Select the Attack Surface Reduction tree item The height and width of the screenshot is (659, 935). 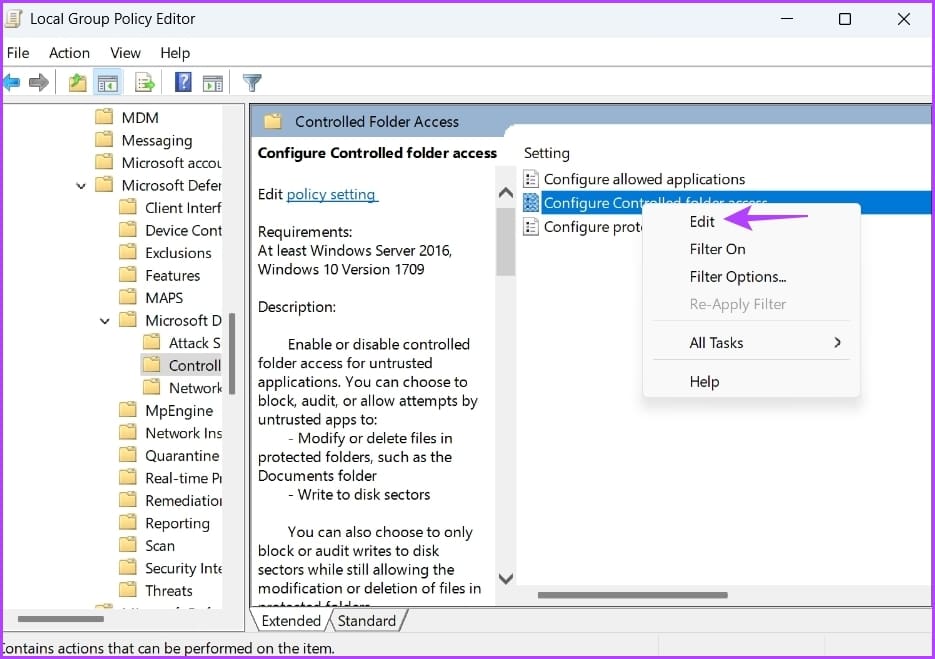click(194, 343)
